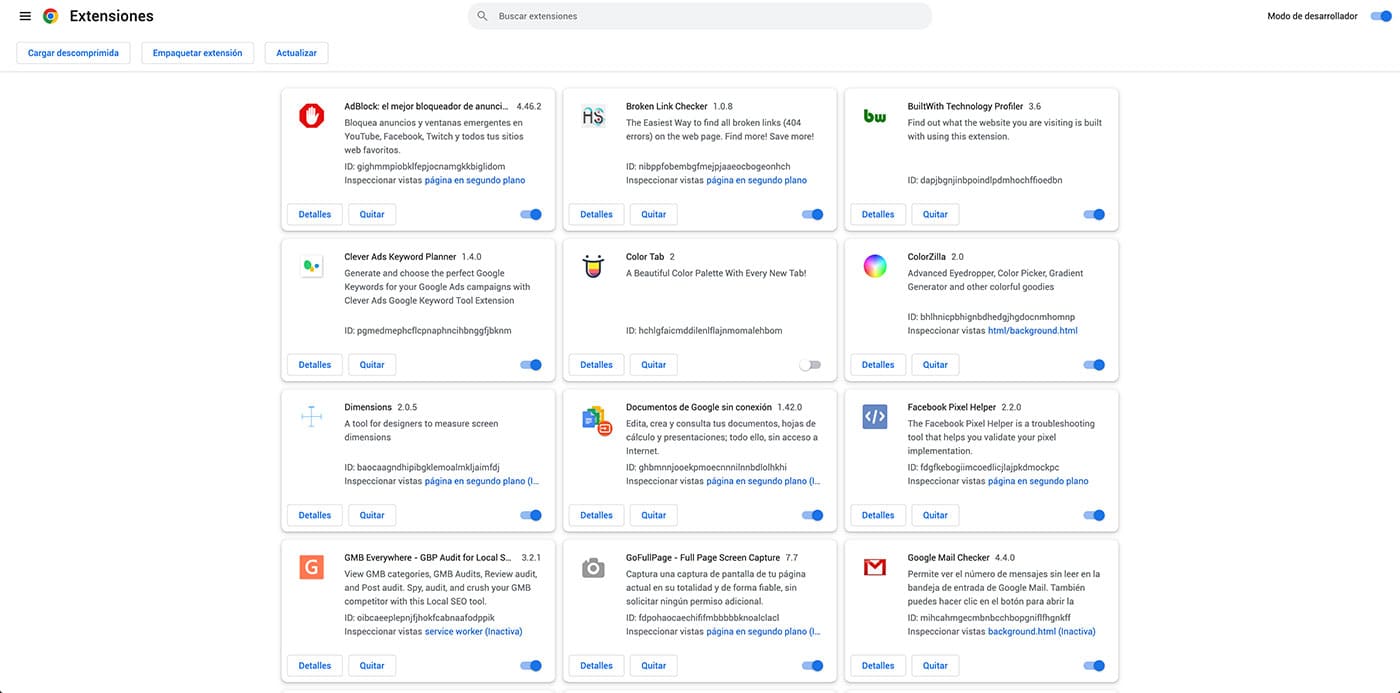Image resolution: width=1400 pixels, height=693 pixels.
Task: Select AdBlock ID gighmmpiobklfepjocnamgkkbiglidom
Action: [x=425, y=166]
